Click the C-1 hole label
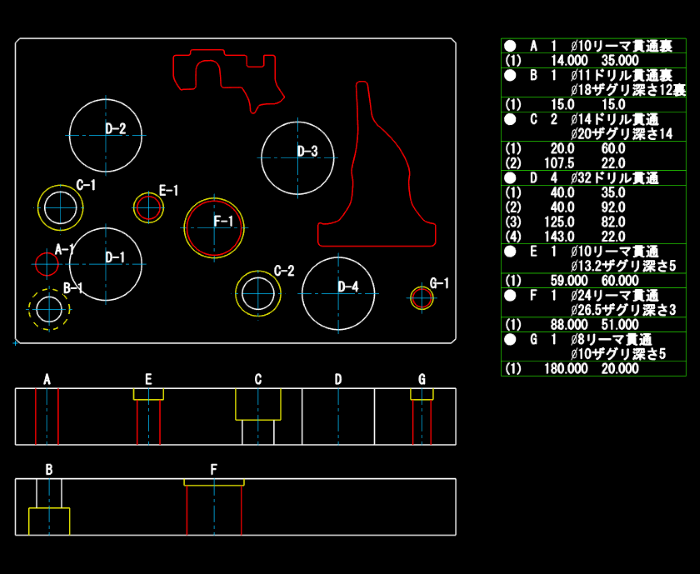 pos(86,185)
